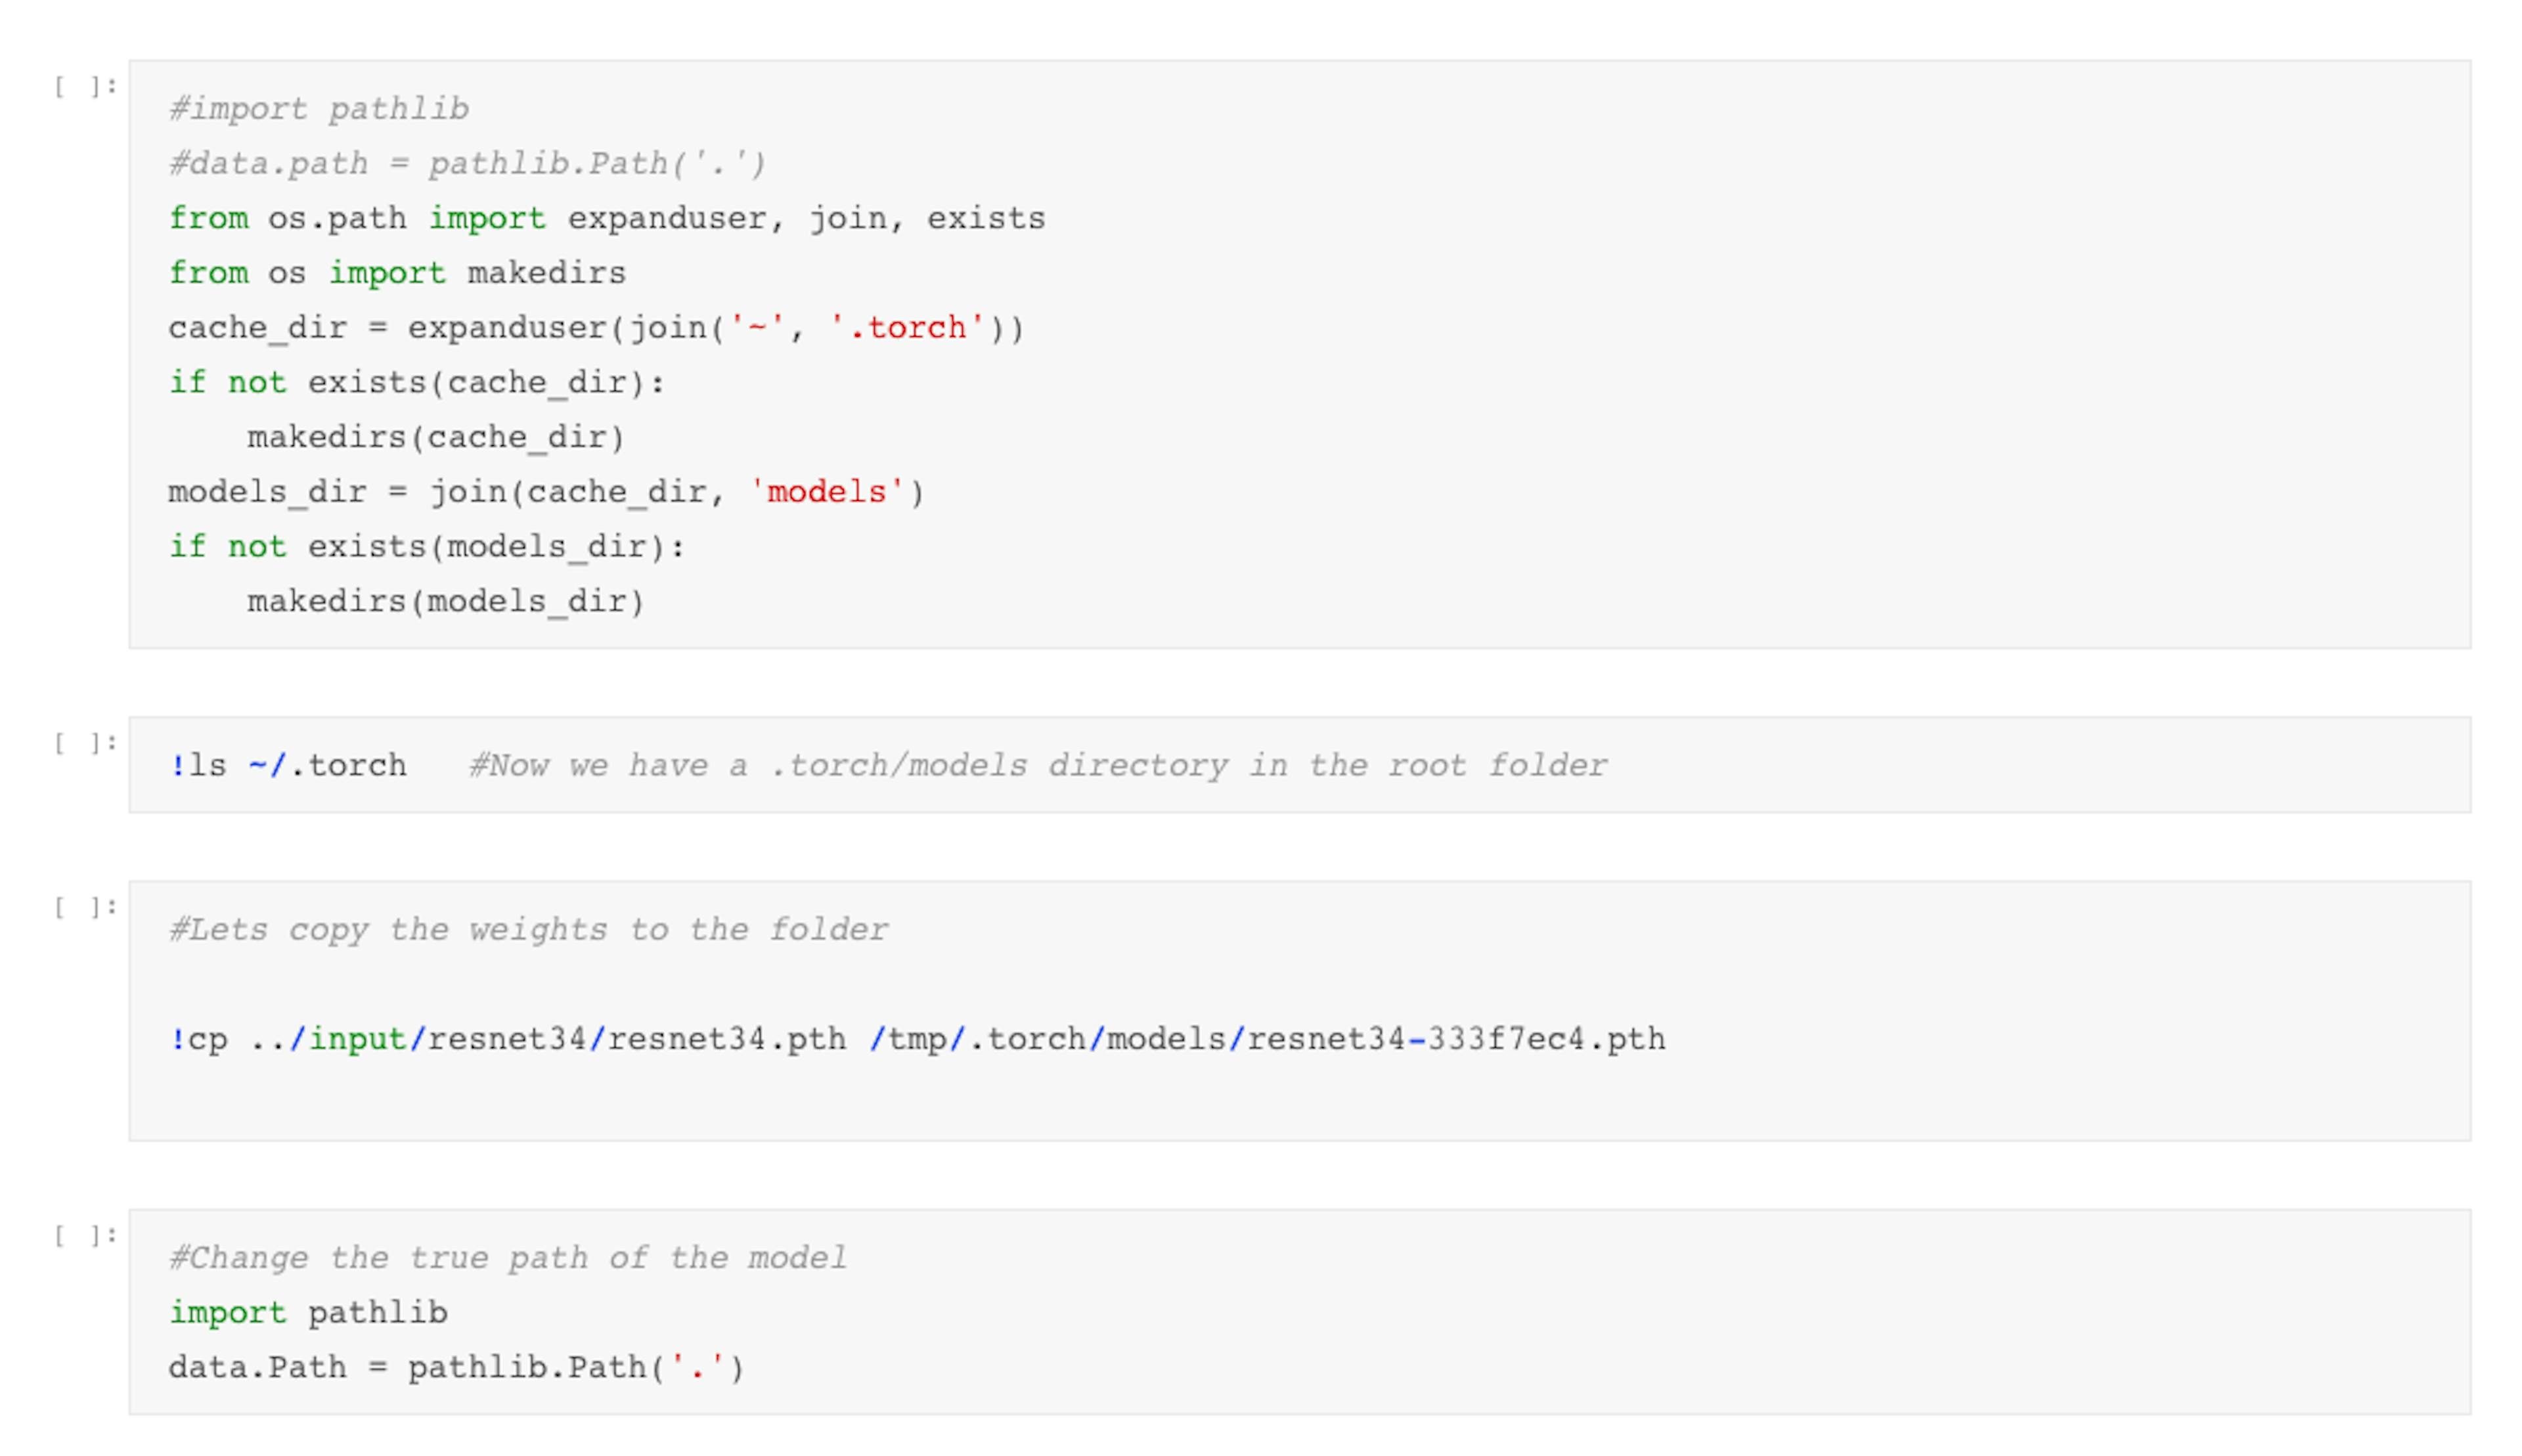Viewport: 2522px width, 1456px height.
Task: Click the 'data.Path = pathlib.Path' line
Action: [x=456, y=1368]
